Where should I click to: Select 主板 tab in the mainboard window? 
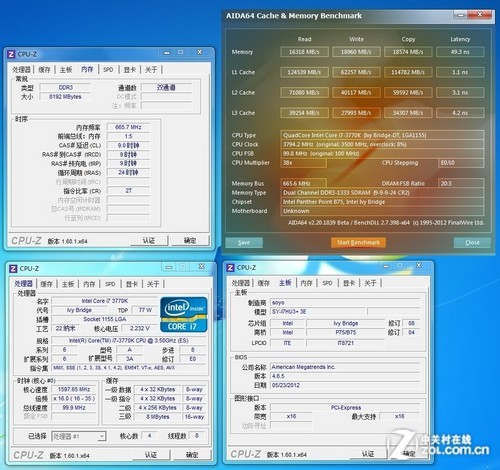(285, 283)
